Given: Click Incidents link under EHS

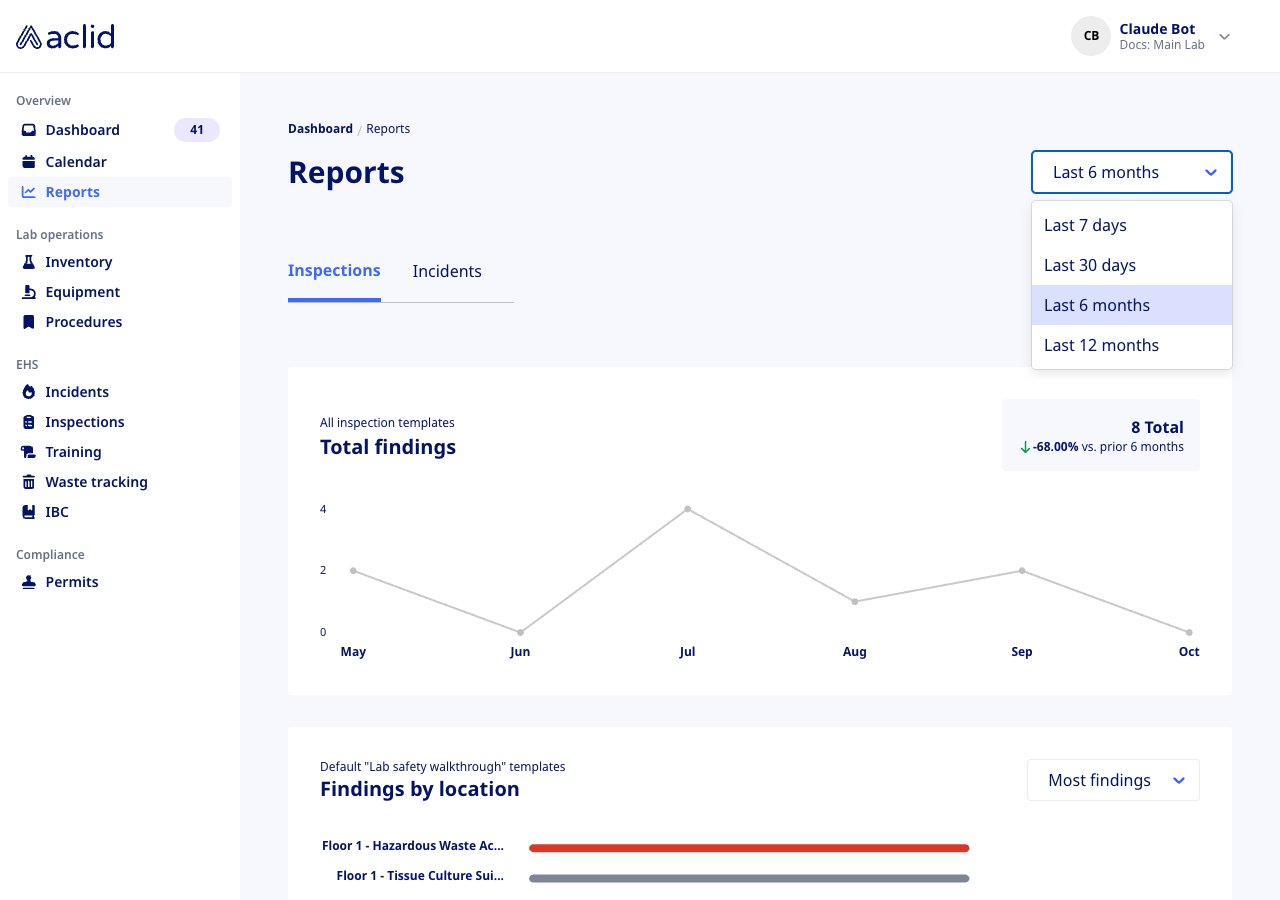Looking at the screenshot, I should (77, 392).
